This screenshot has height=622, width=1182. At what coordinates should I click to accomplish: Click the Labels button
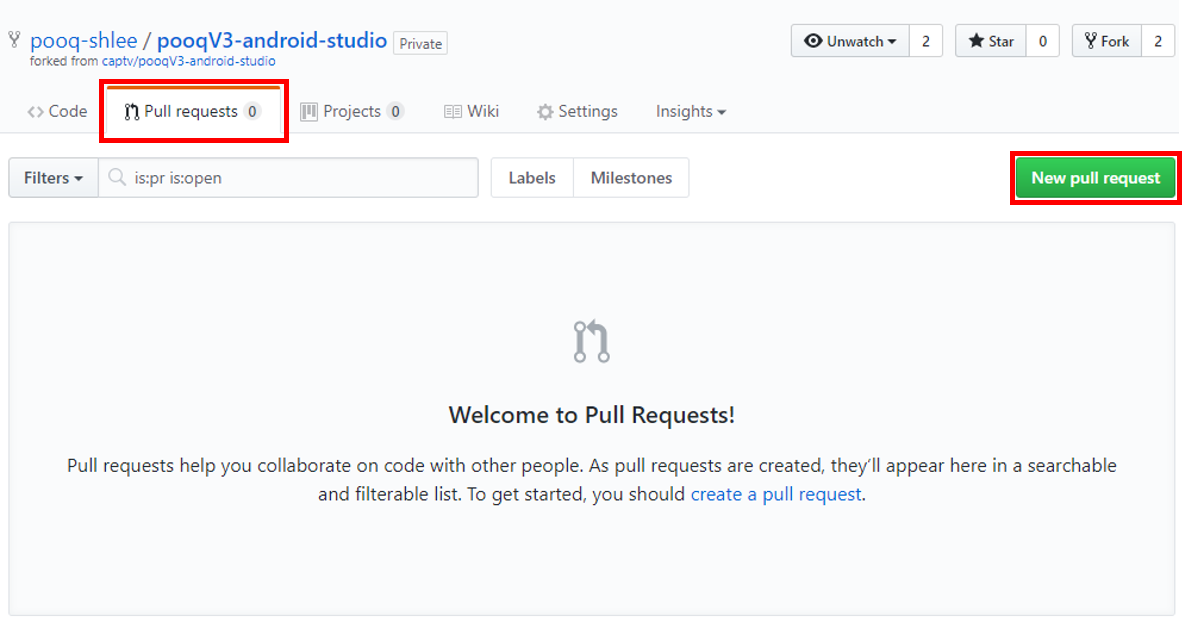532,178
